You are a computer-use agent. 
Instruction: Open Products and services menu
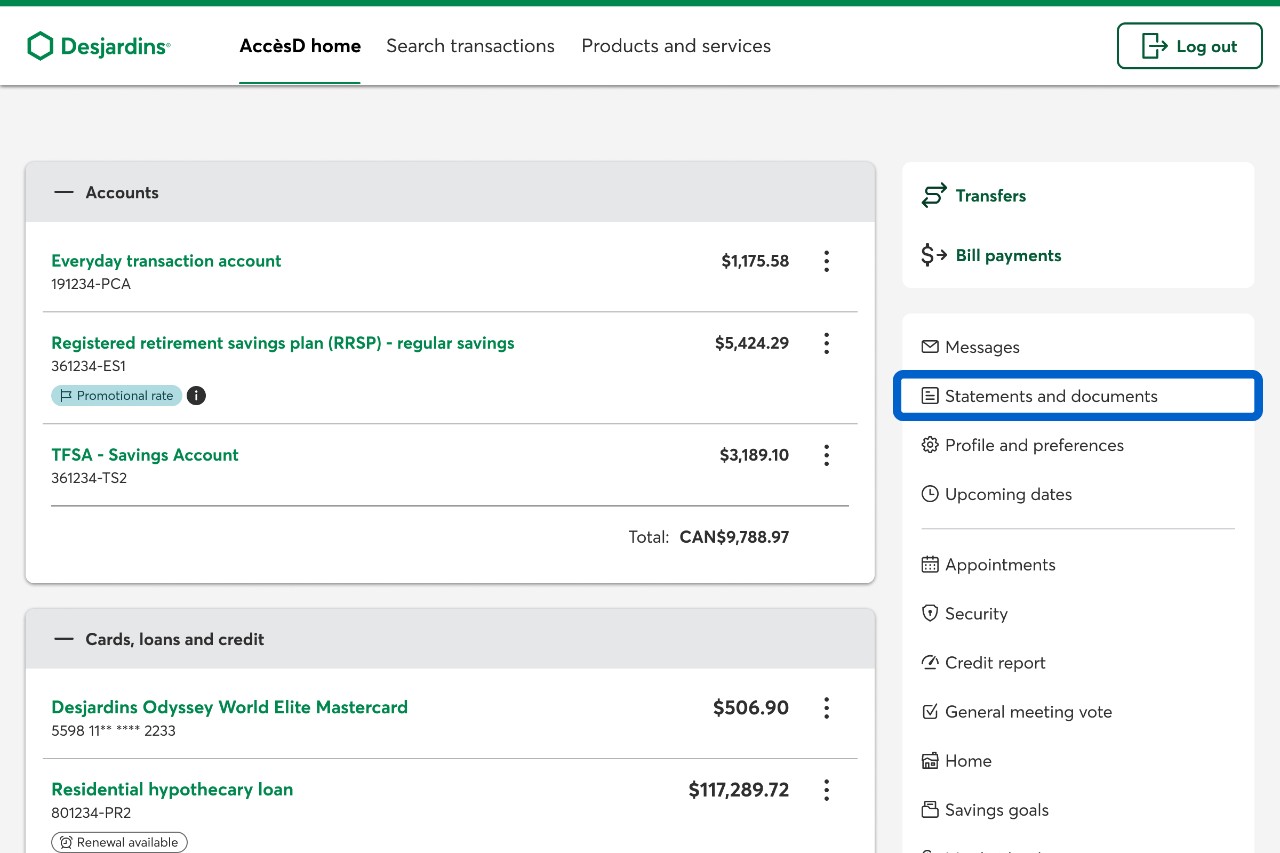[676, 46]
